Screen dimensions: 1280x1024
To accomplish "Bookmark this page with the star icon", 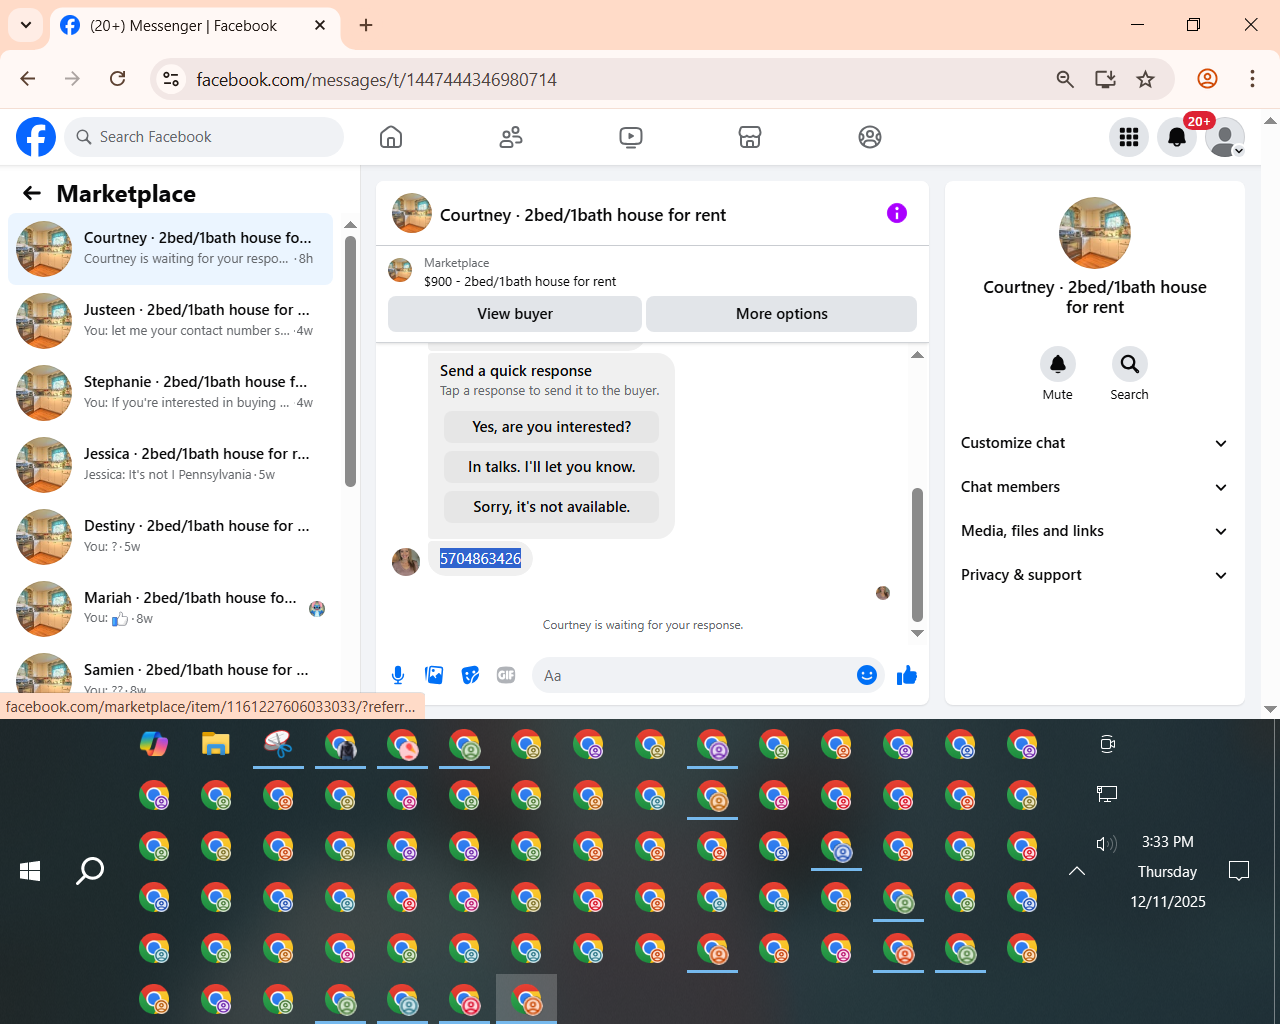I will 1146,79.
